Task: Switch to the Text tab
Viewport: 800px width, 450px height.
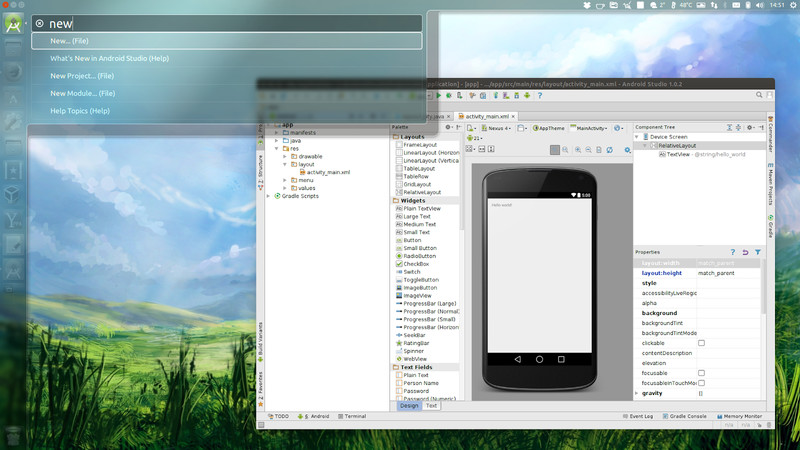Action: [431, 406]
